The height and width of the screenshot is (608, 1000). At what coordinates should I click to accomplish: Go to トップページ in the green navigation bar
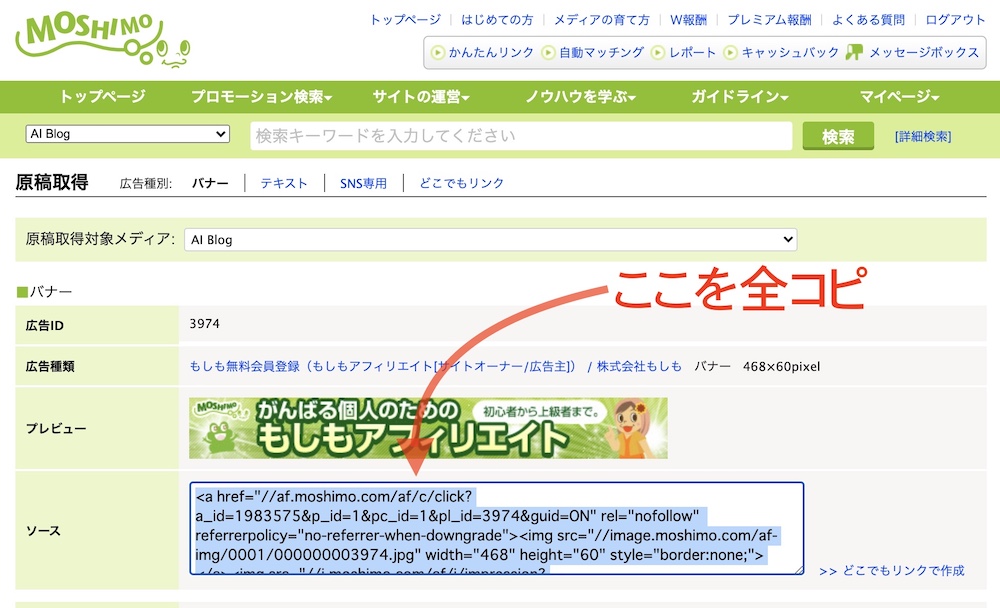[x=103, y=97]
